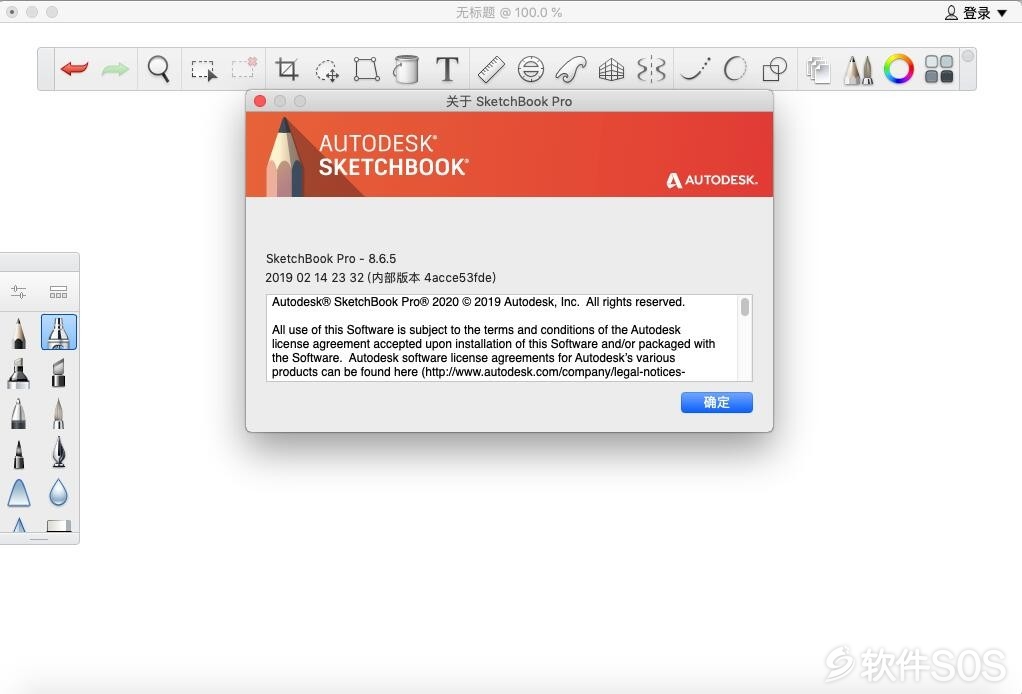This screenshot has height=694, width=1022.
Task: Click the legal-notices URL text
Action: point(555,372)
